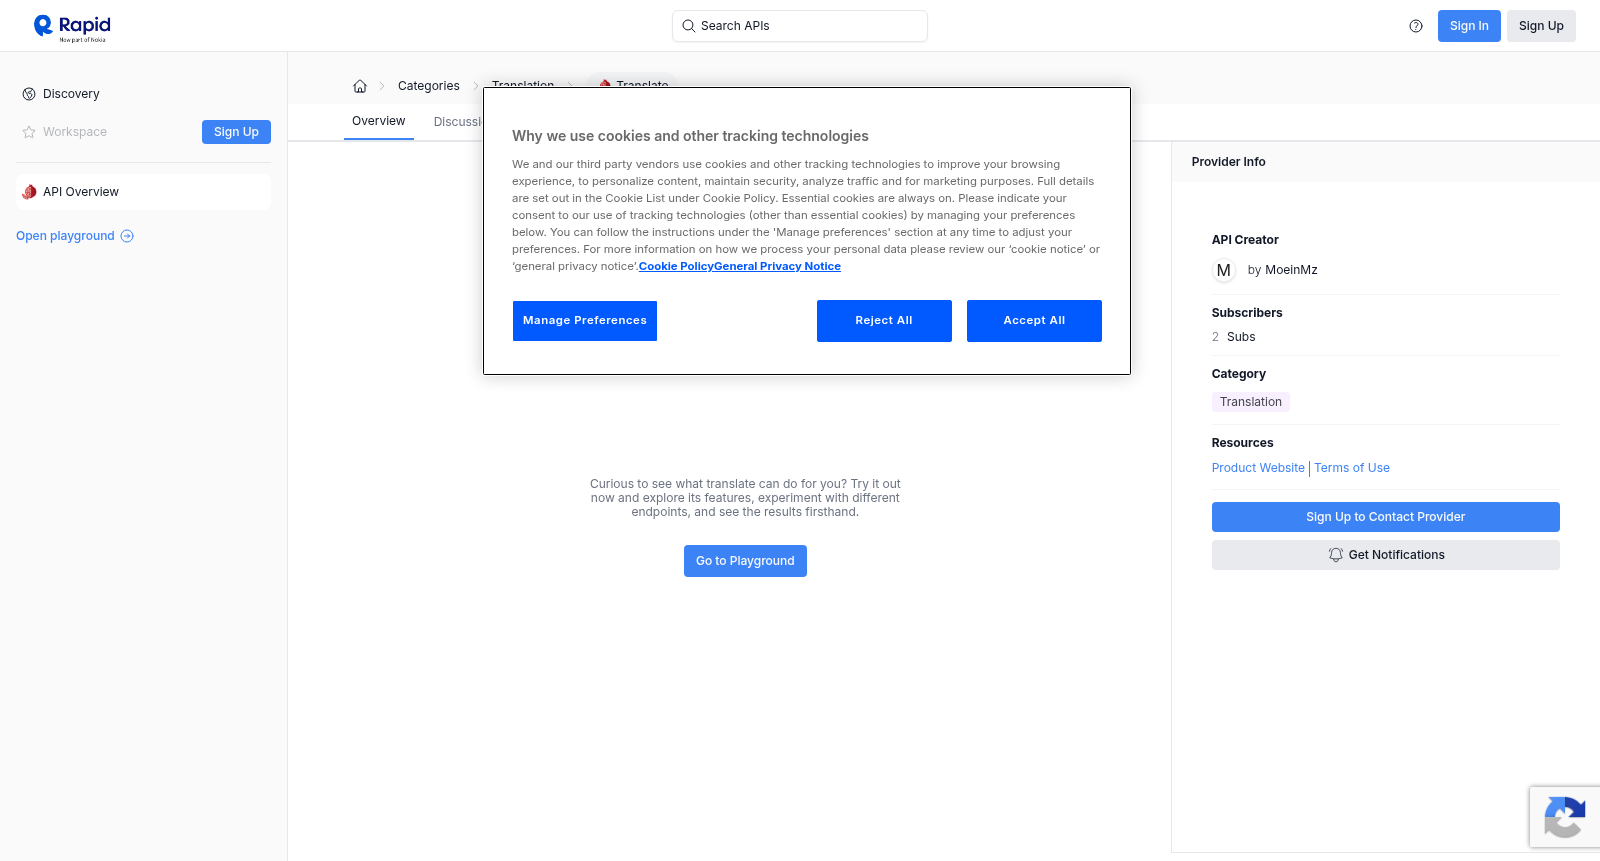Click the Rapid logo
1600x861 pixels.
[72, 27]
